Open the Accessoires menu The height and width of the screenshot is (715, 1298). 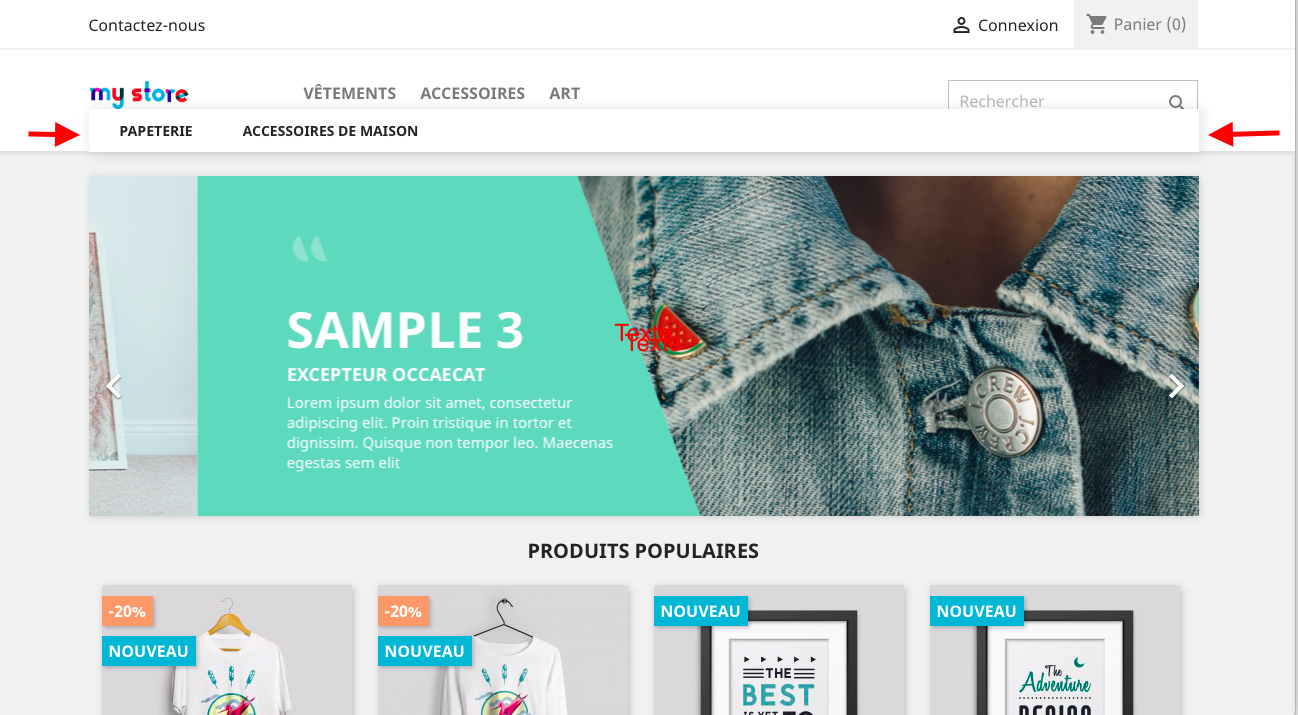pyautogui.click(x=472, y=93)
